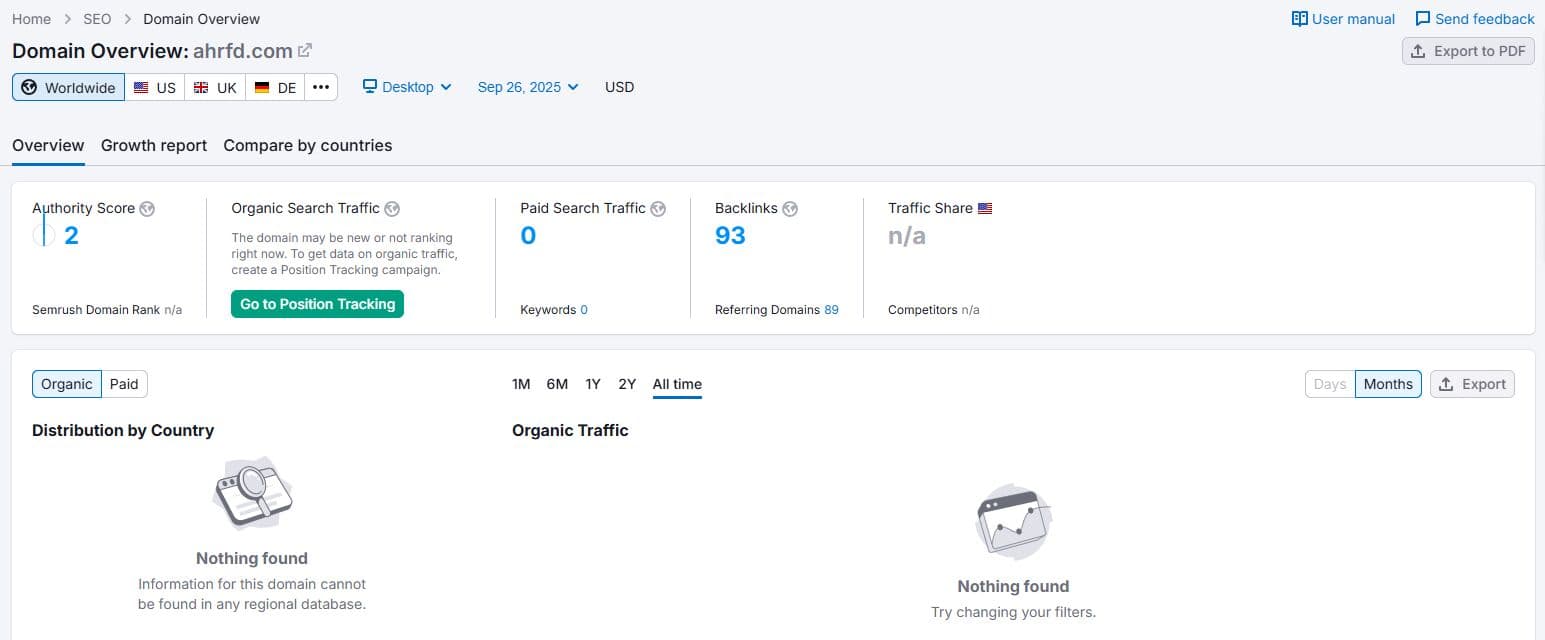Screen dimensions: 1545x640
Task: Select the 1M time range
Action: [521, 384]
